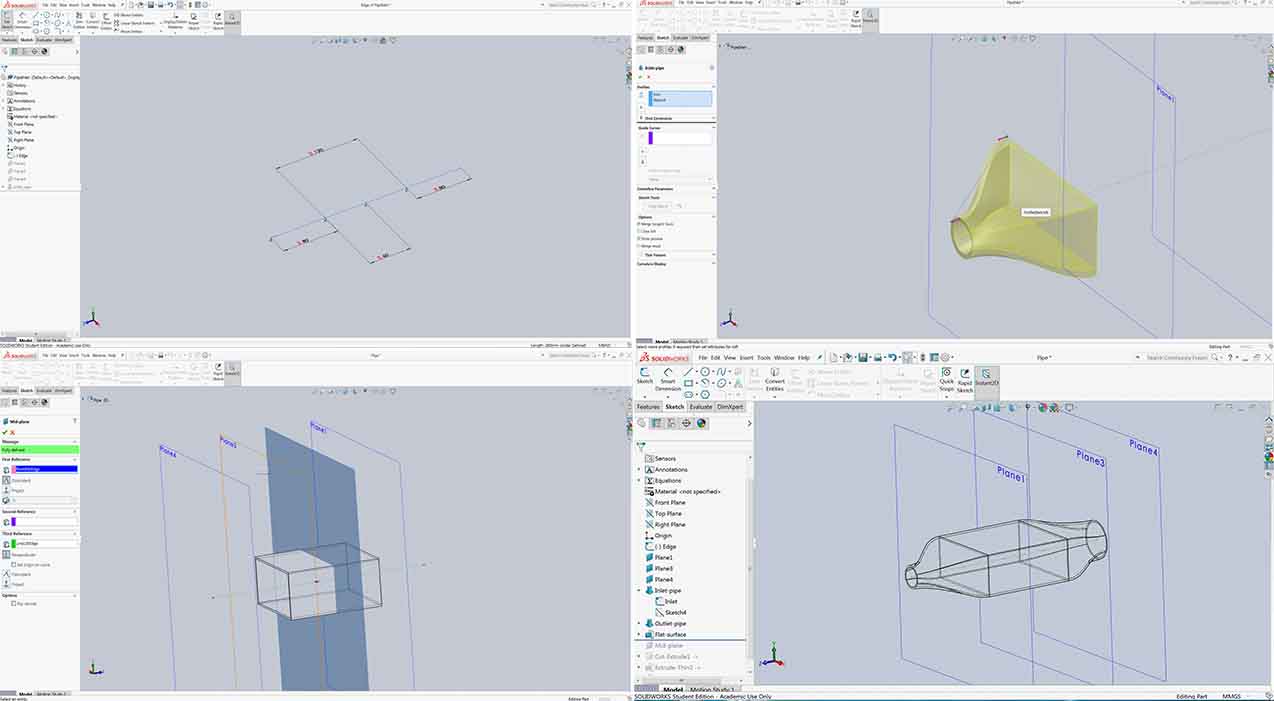The width and height of the screenshot is (1274, 701).
Task: Expand Equations folder in lower-right window tree
Action: (x=639, y=480)
